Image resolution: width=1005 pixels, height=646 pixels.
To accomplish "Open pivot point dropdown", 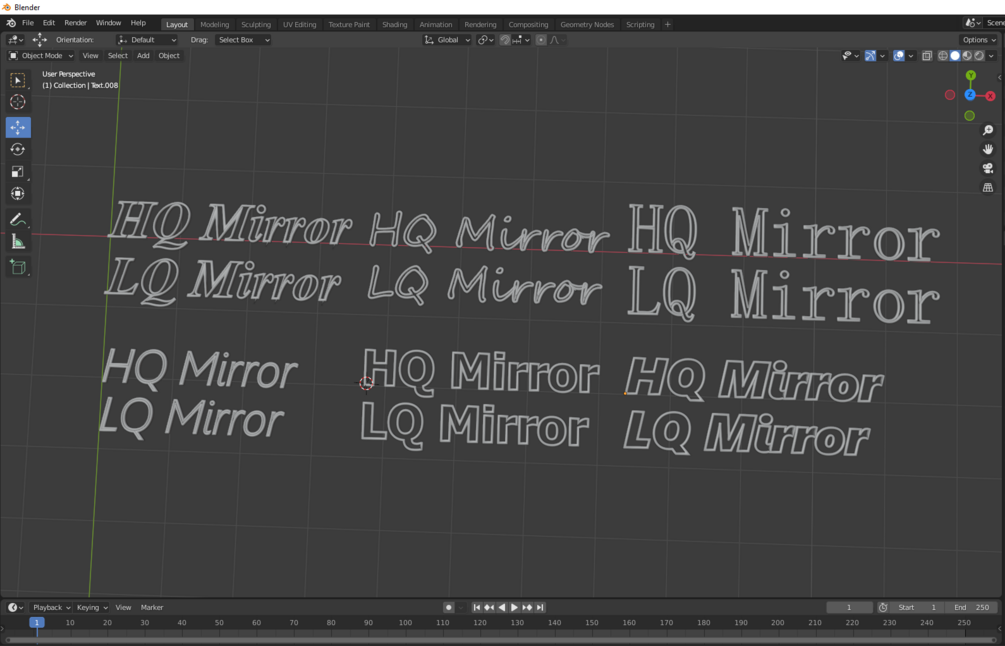I will tap(486, 40).
